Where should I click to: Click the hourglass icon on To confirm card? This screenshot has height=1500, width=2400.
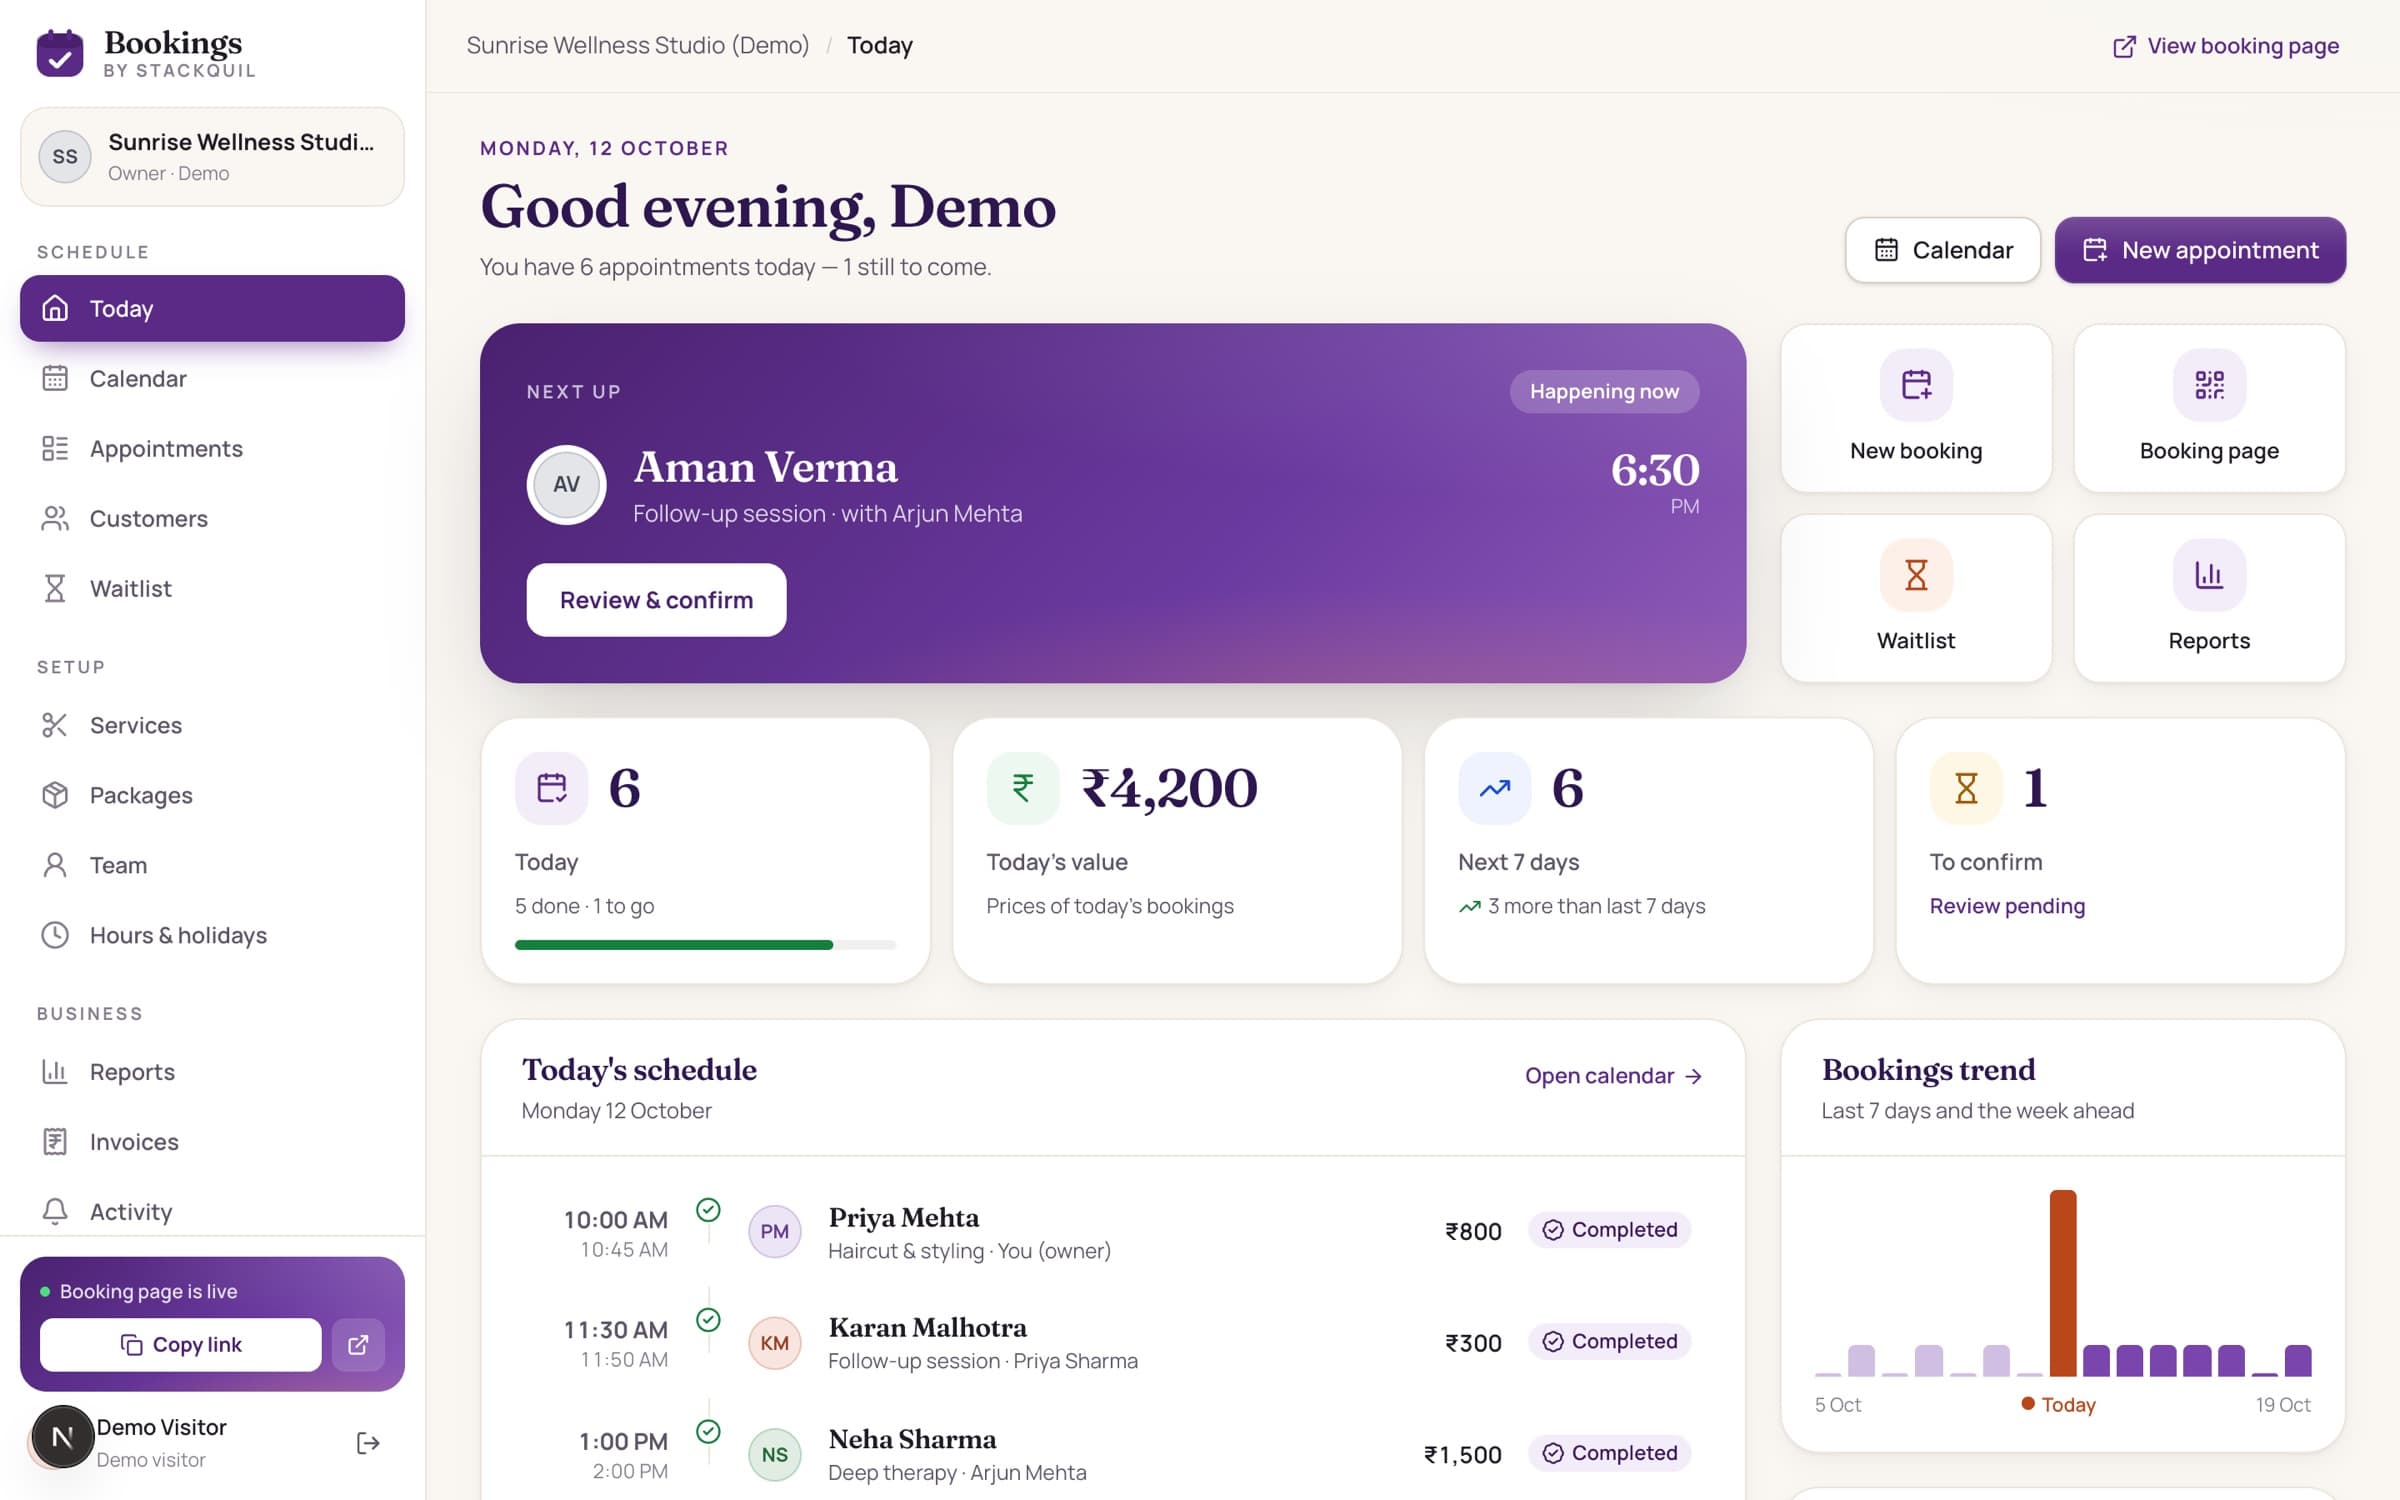coord(1966,788)
